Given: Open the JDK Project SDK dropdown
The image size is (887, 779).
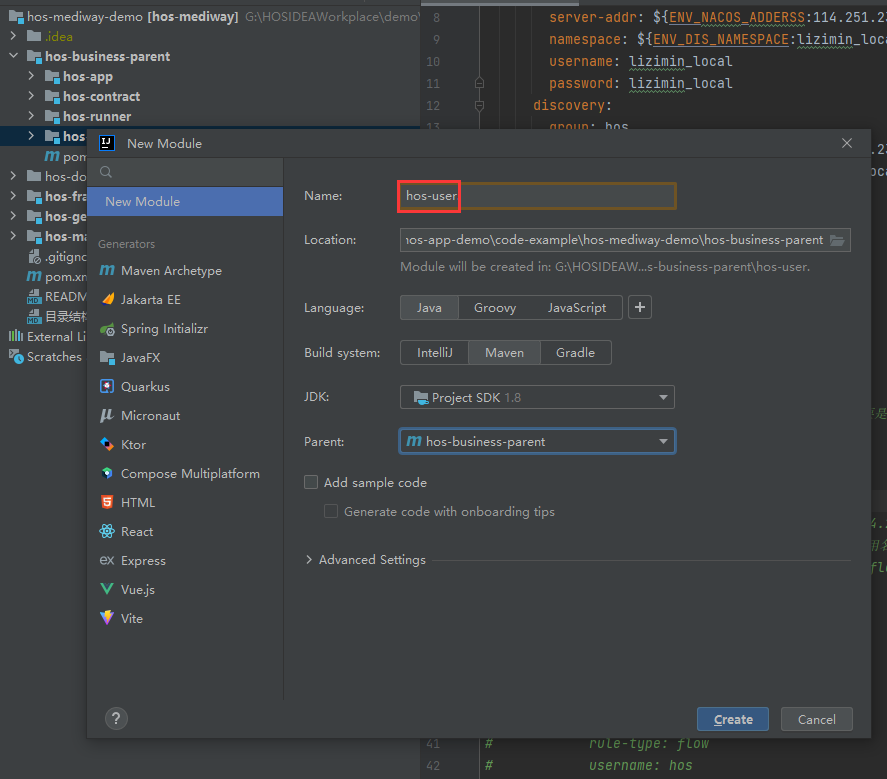Looking at the screenshot, I should pyautogui.click(x=537, y=398).
